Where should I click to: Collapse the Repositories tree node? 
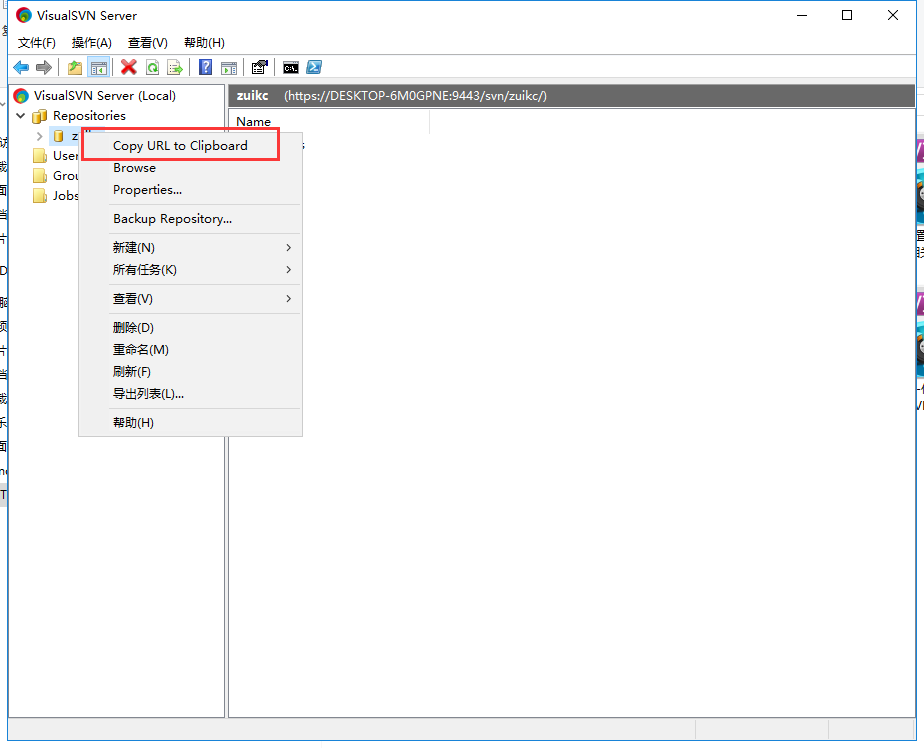21,116
